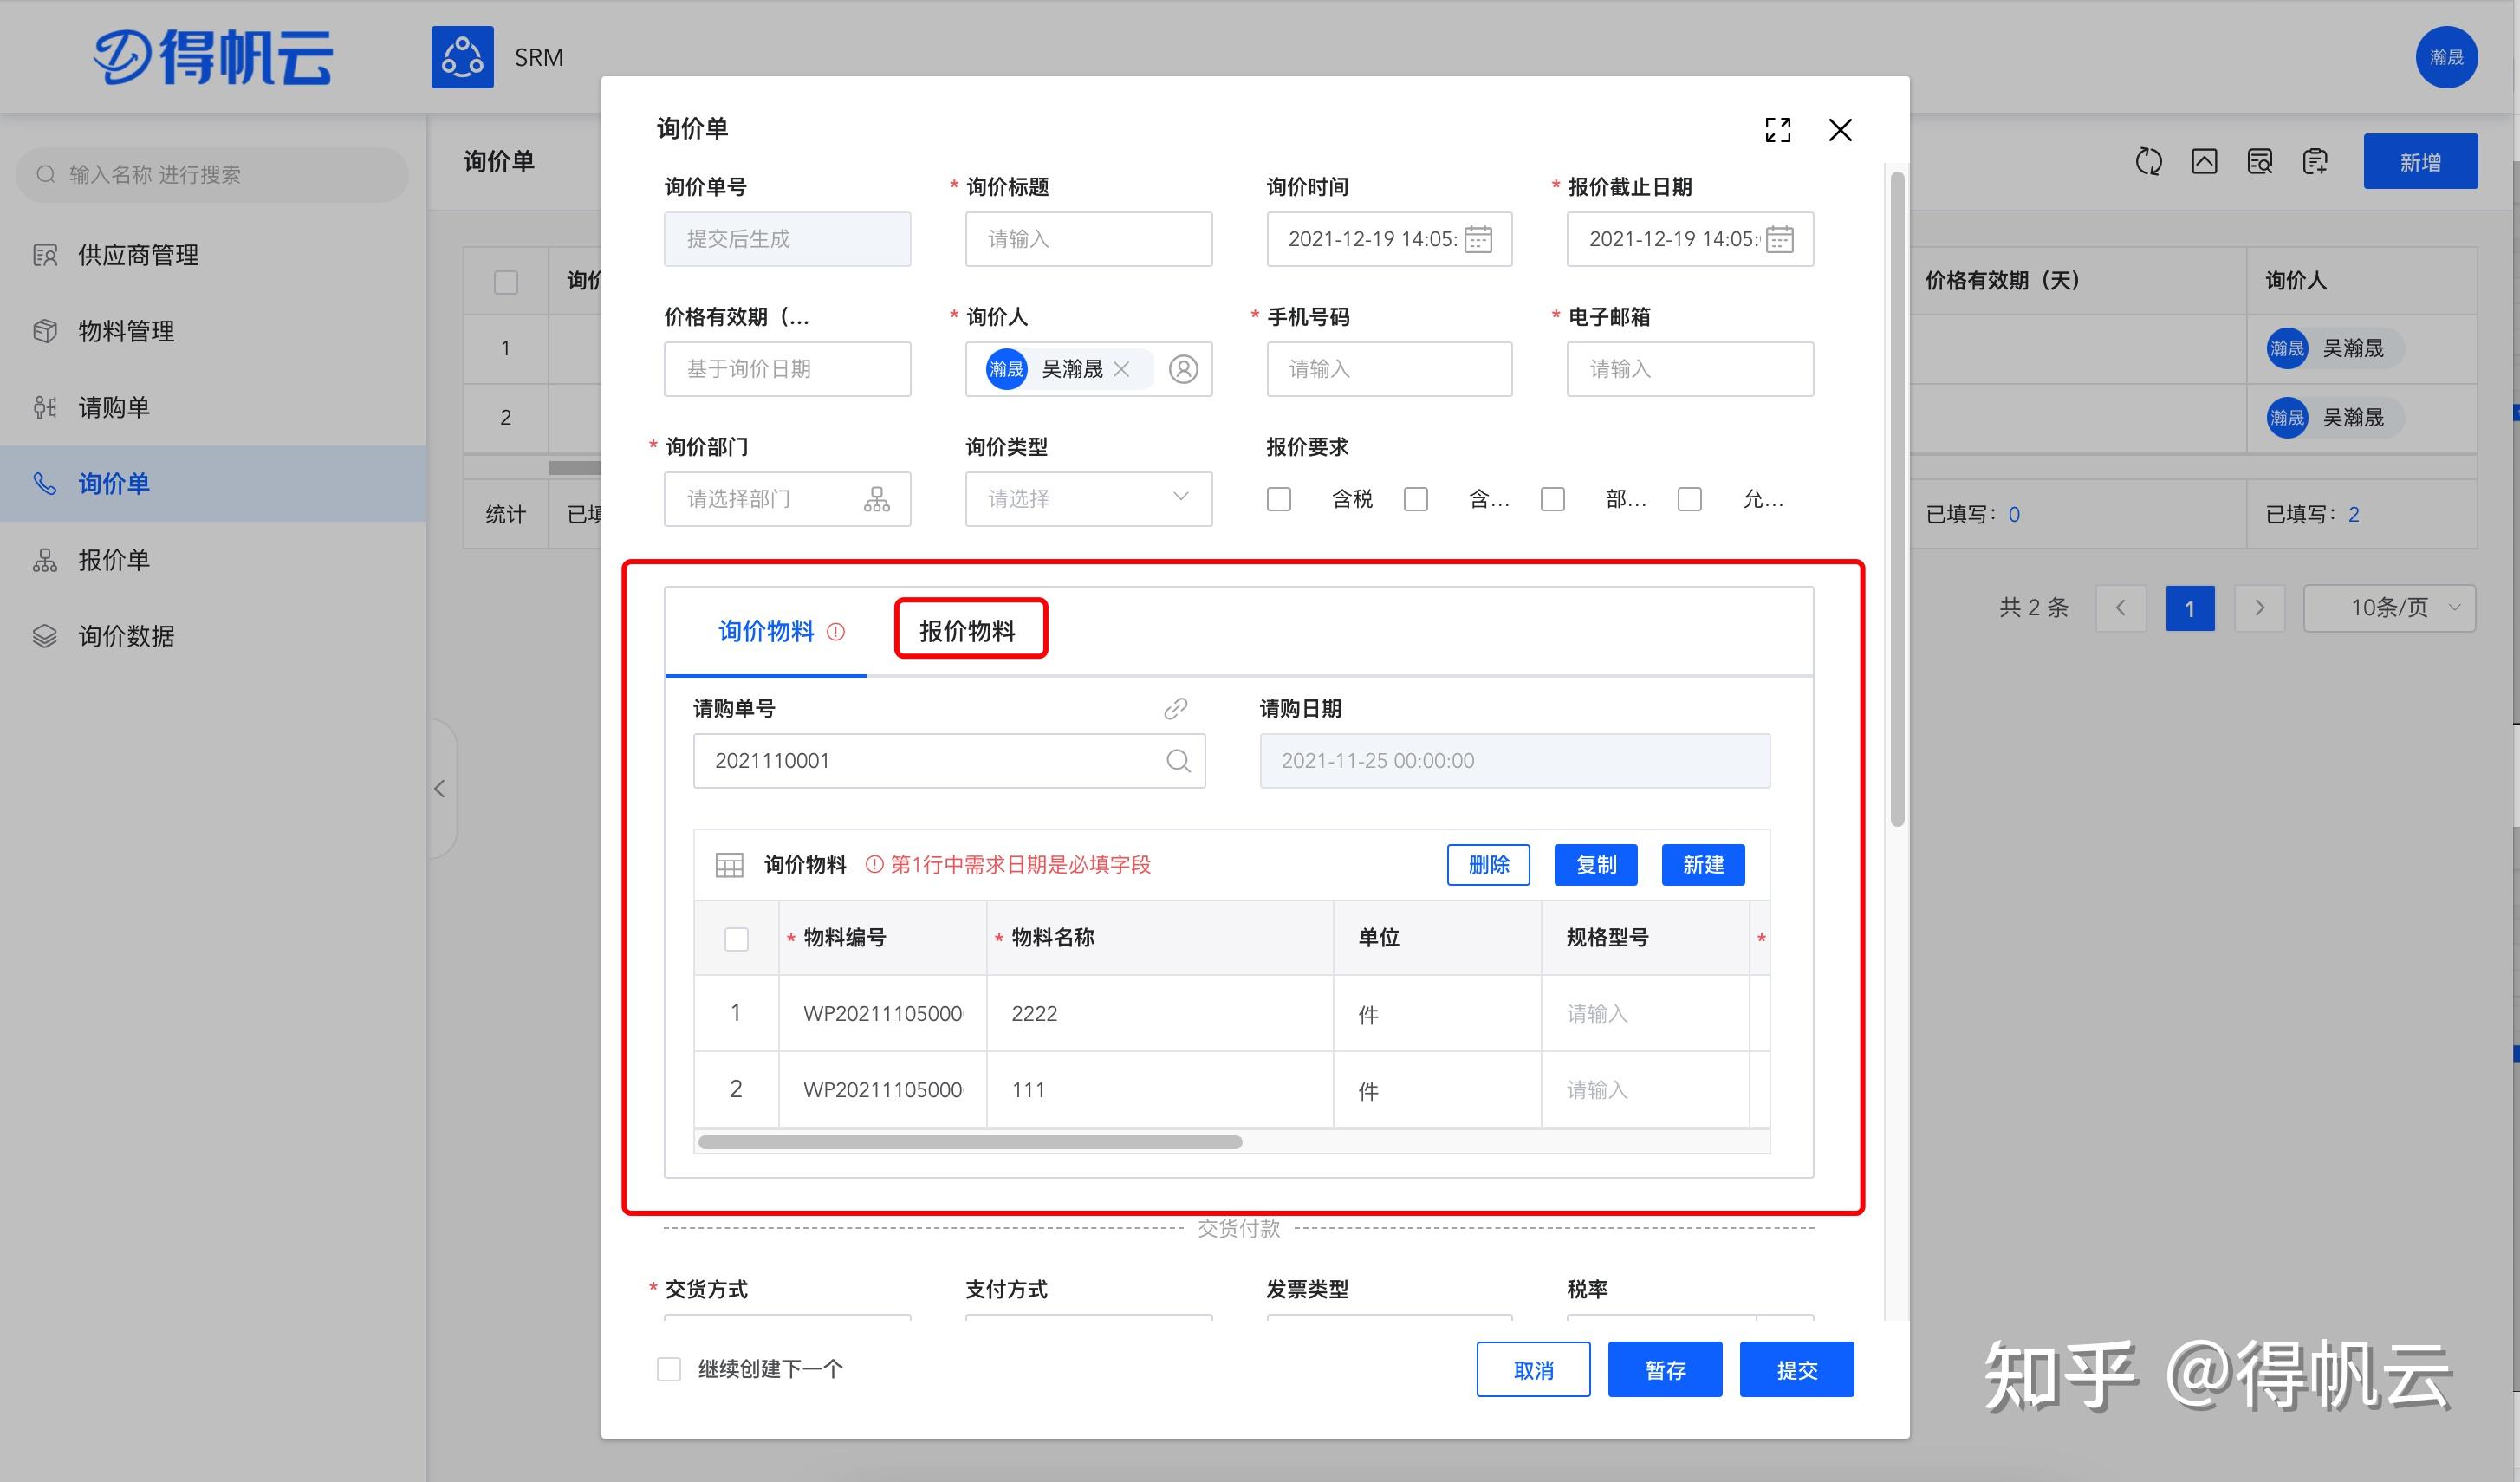Switch to the 报价物料 tab
Screen dimensions: 2520x1482
[x=970, y=630]
